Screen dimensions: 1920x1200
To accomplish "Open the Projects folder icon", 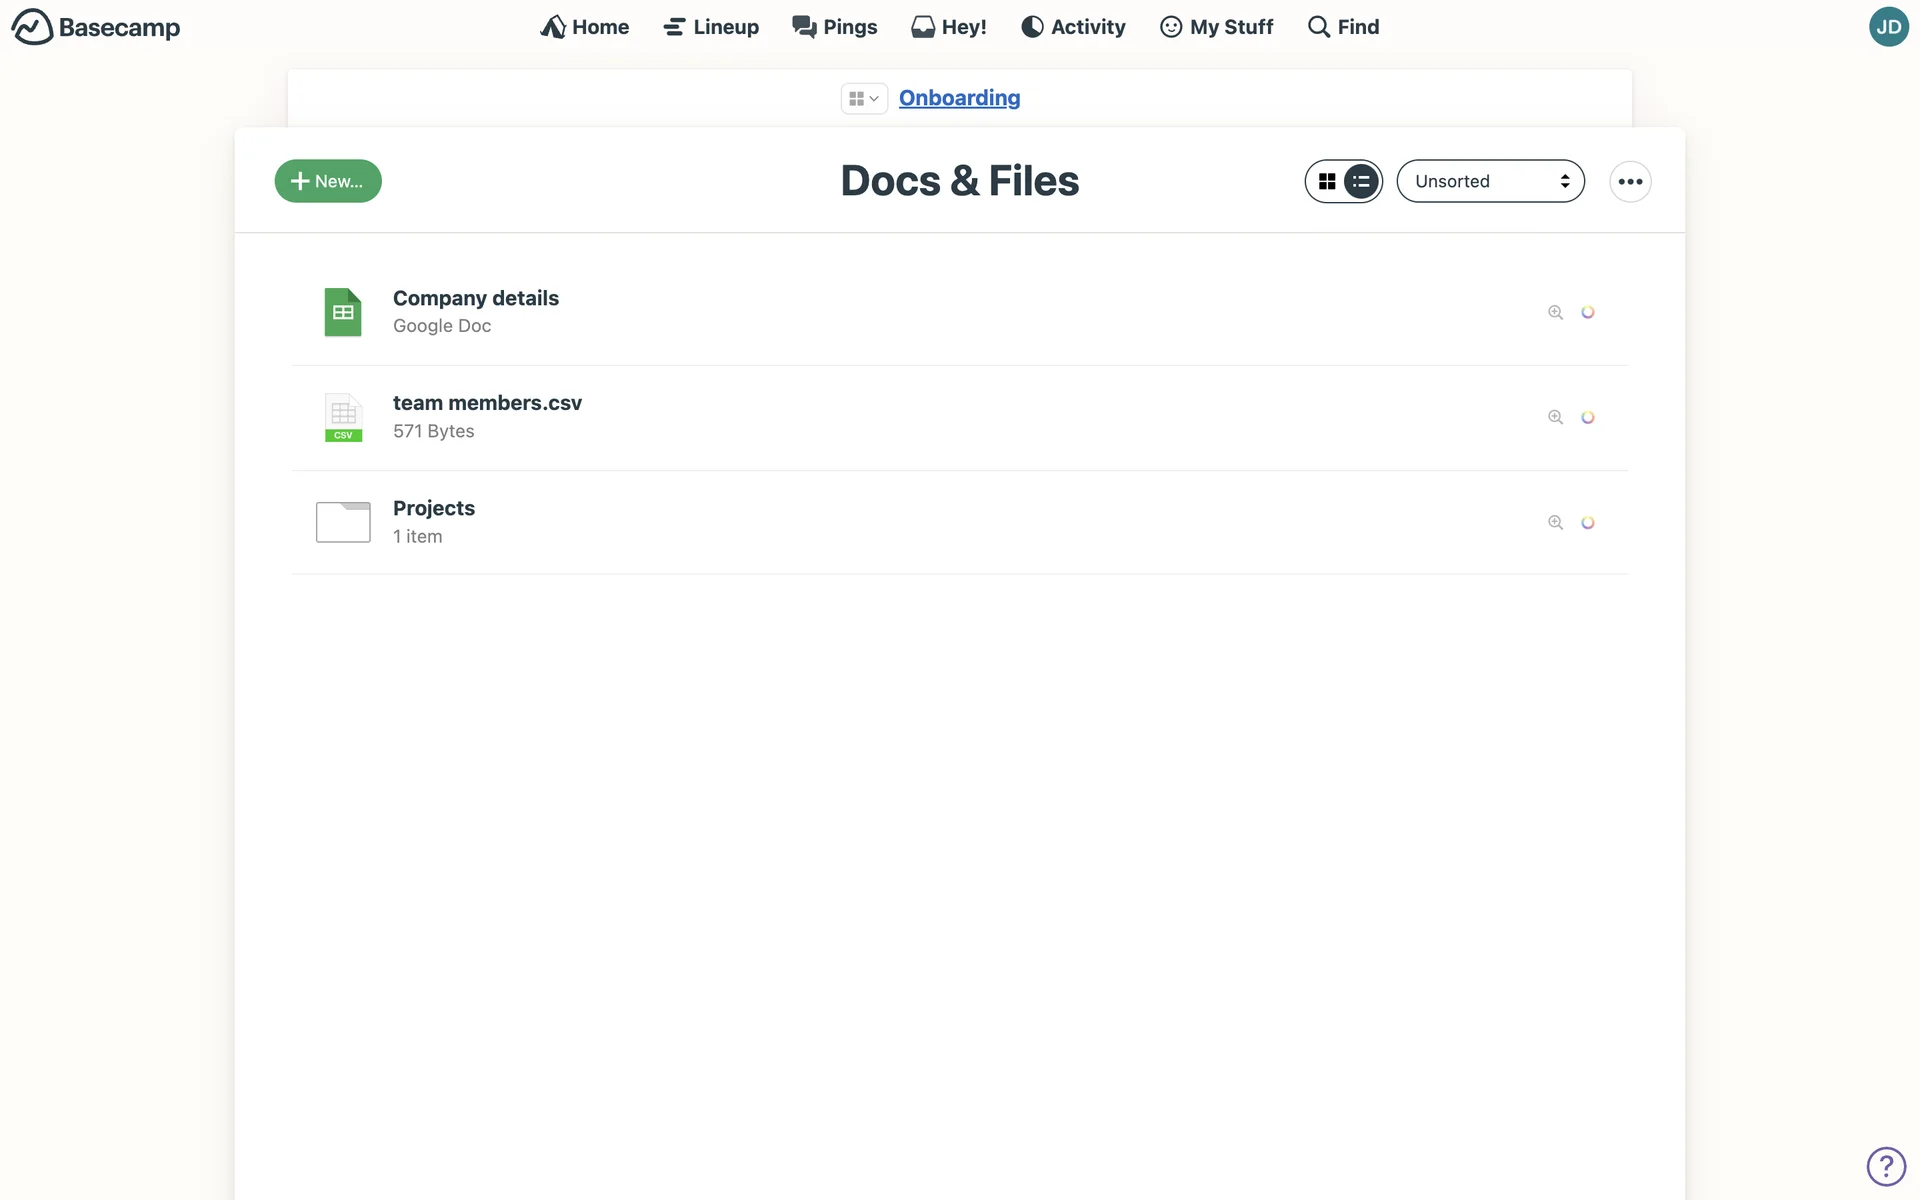I will [342, 522].
